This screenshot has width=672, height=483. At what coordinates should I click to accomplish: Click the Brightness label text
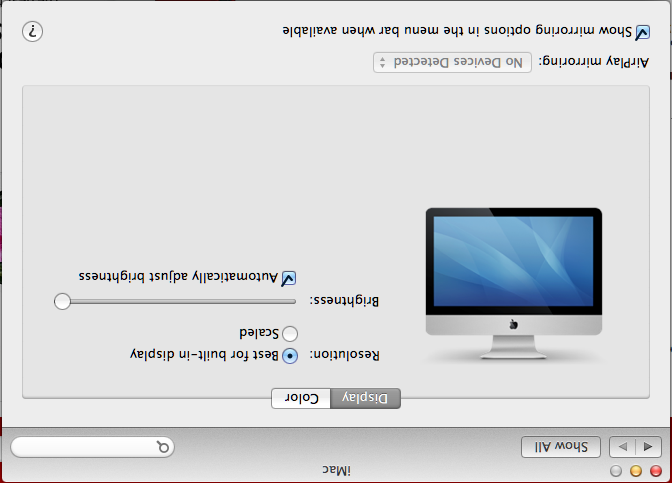pos(344,300)
